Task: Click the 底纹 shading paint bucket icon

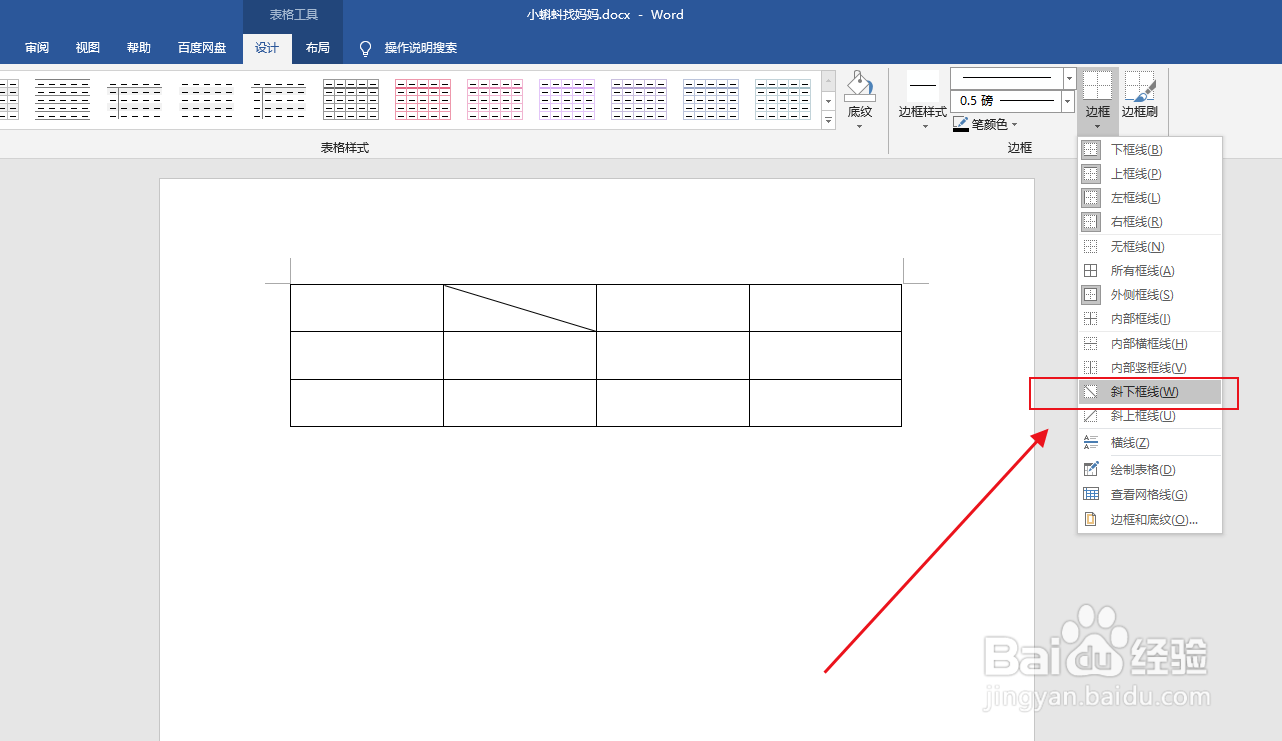Action: pos(860,86)
